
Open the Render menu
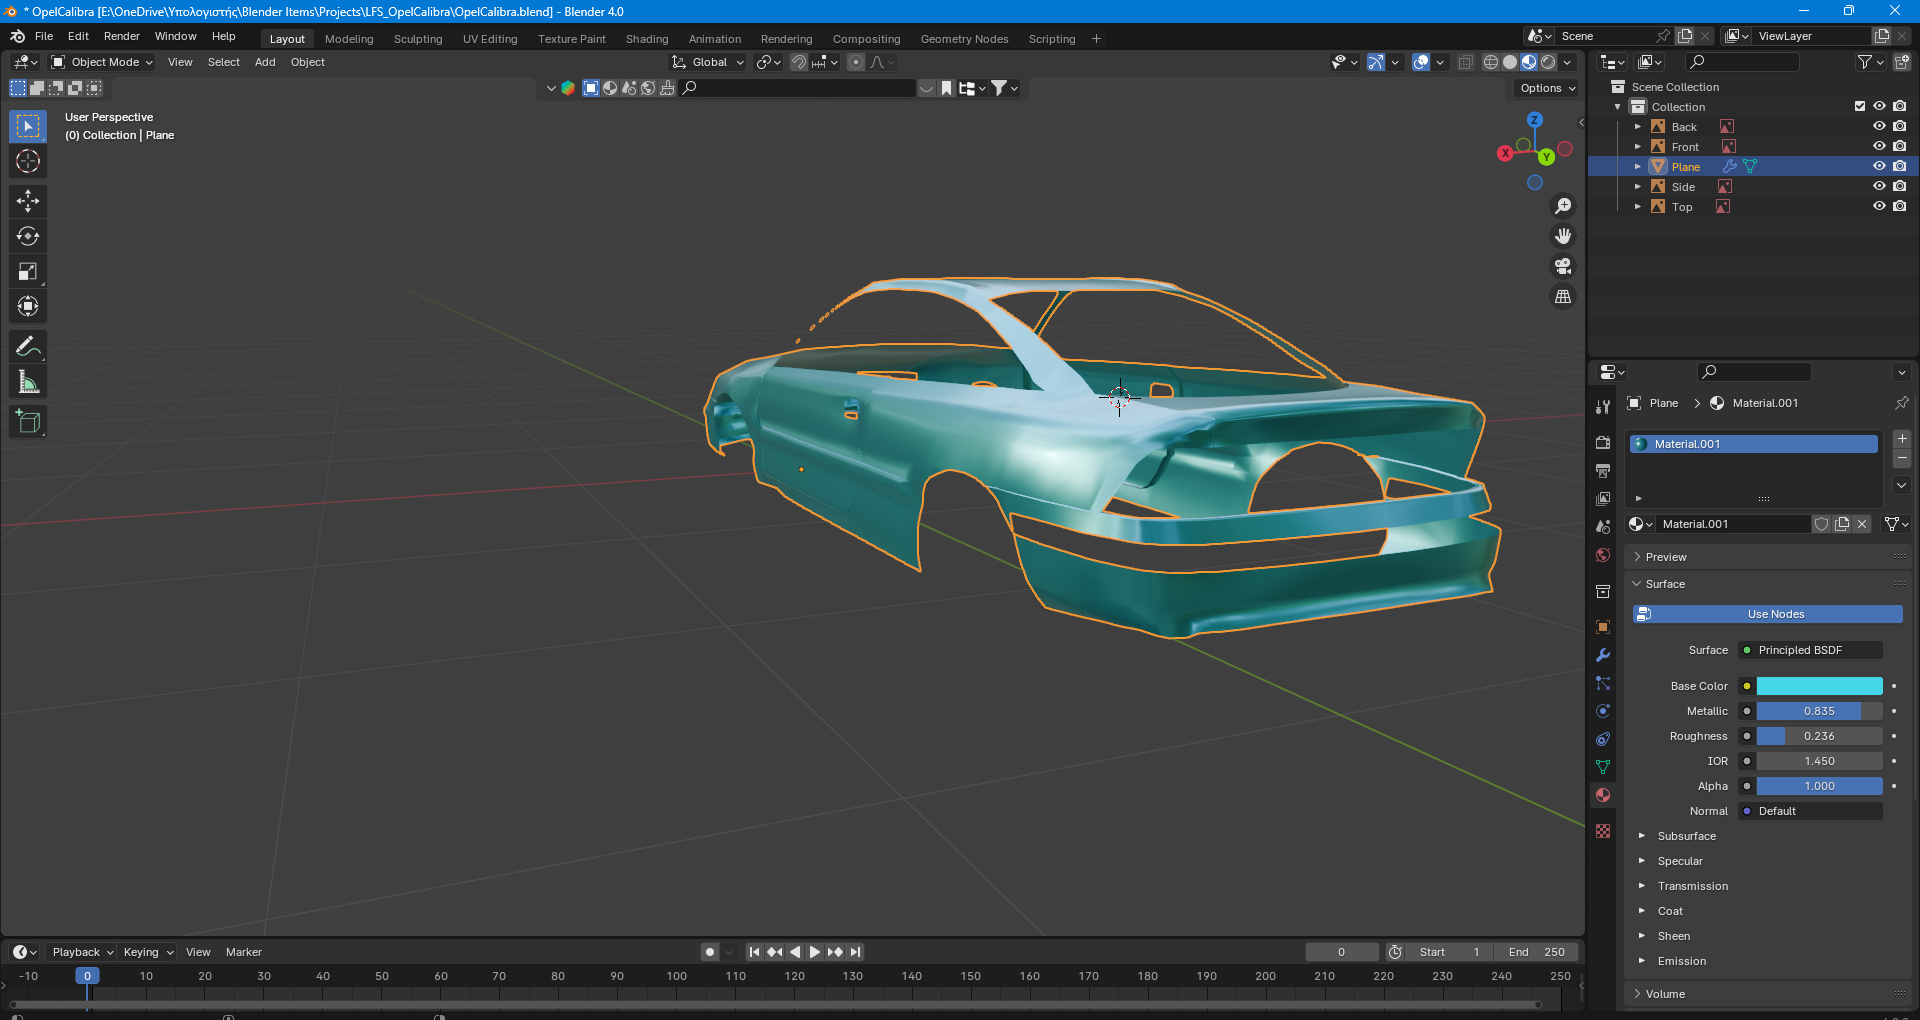pyautogui.click(x=121, y=36)
